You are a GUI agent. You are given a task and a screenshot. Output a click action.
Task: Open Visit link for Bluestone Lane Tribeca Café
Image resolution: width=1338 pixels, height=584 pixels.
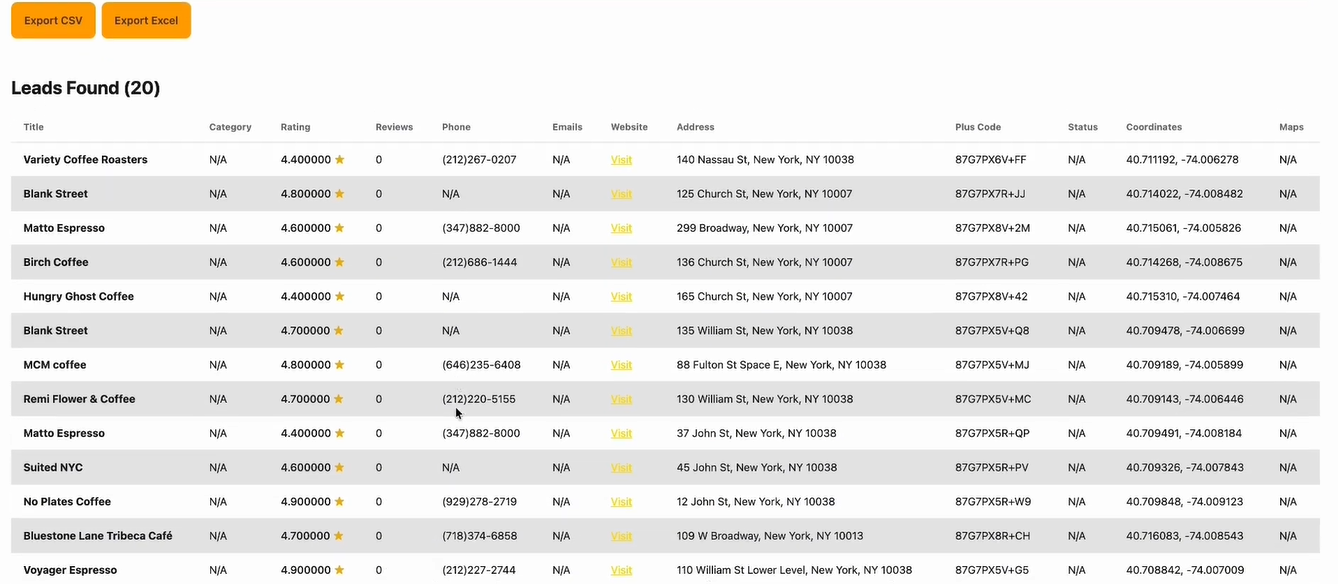[621, 536]
